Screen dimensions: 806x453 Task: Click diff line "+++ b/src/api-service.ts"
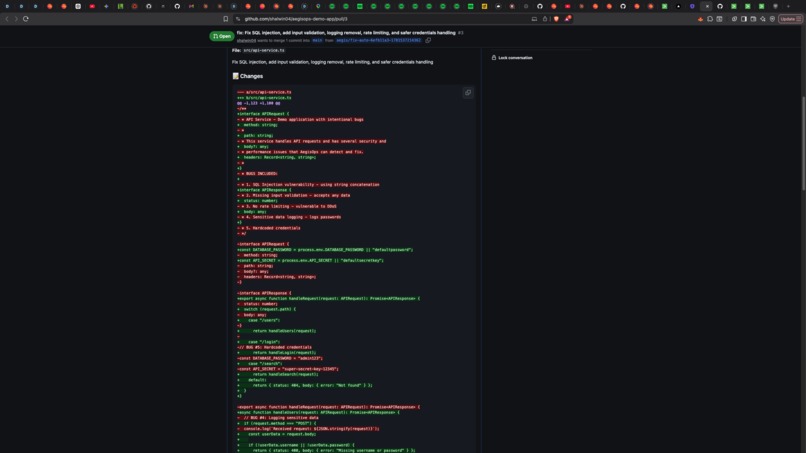point(264,98)
